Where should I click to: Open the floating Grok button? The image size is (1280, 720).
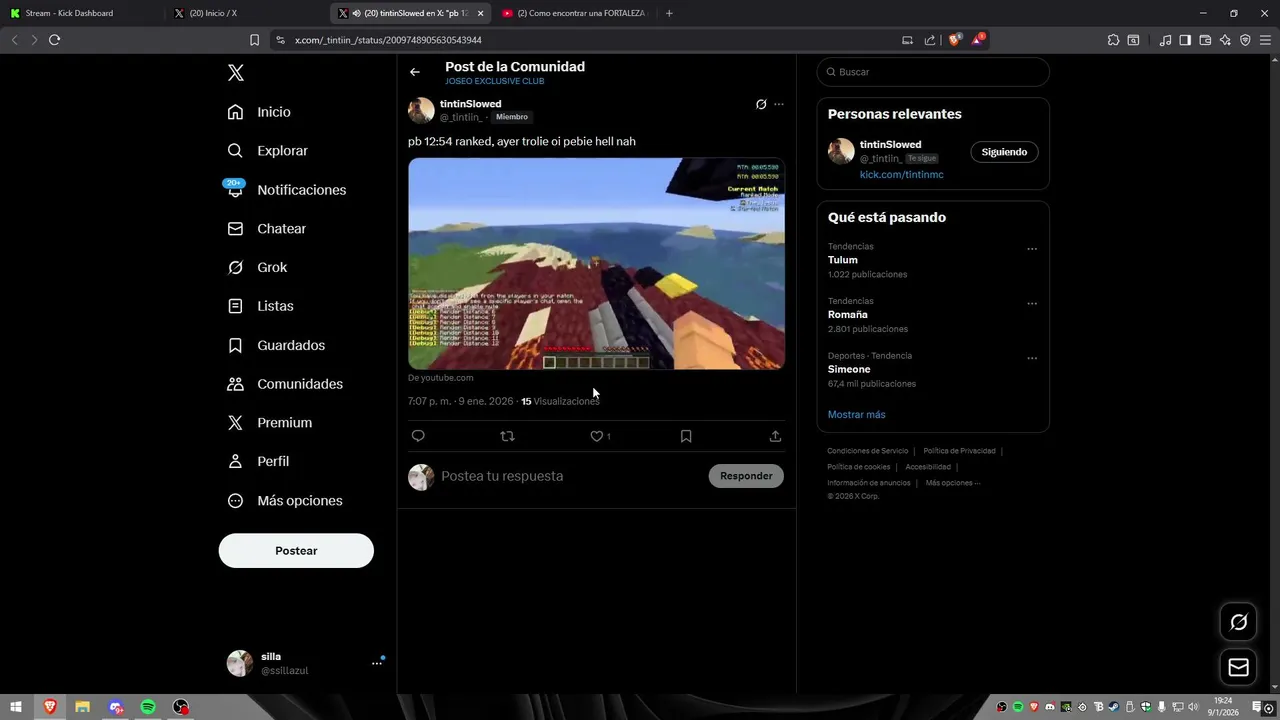click(1239, 622)
